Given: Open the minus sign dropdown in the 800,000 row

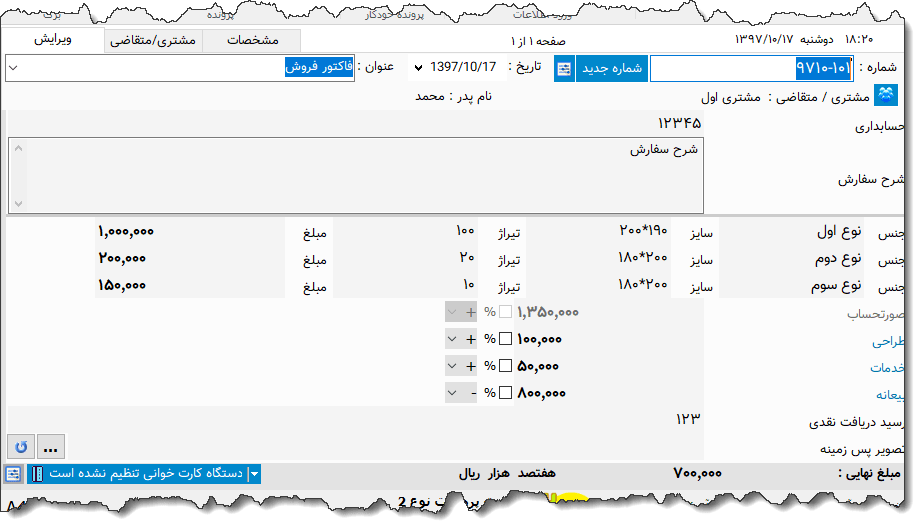Looking at the screenshot, I should tap(454, 393).
